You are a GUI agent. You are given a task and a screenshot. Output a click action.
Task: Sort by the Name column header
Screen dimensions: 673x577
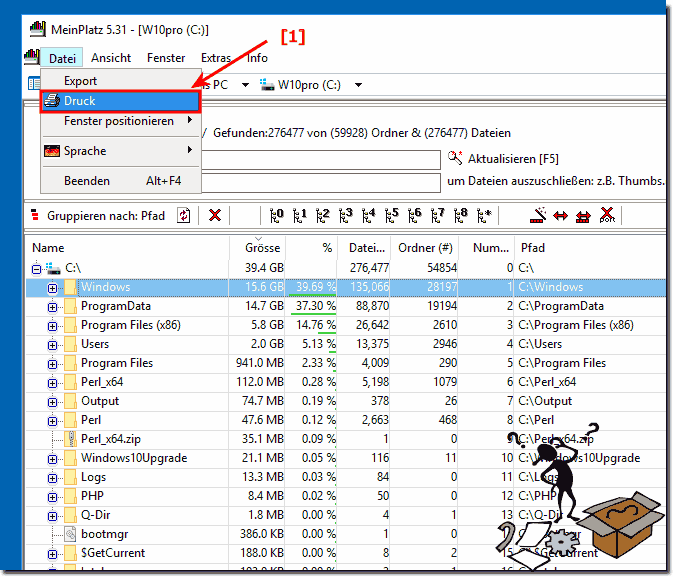(x=127, y=248)
